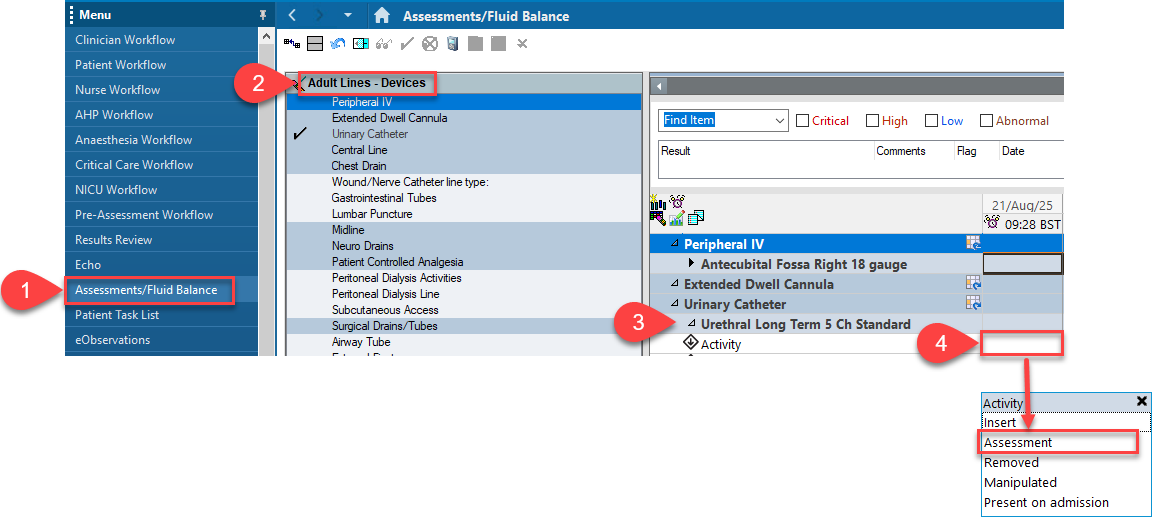Viewport: 1152px width, 517px height.
Task: Tick the Low checkbox
Action: 931,121
